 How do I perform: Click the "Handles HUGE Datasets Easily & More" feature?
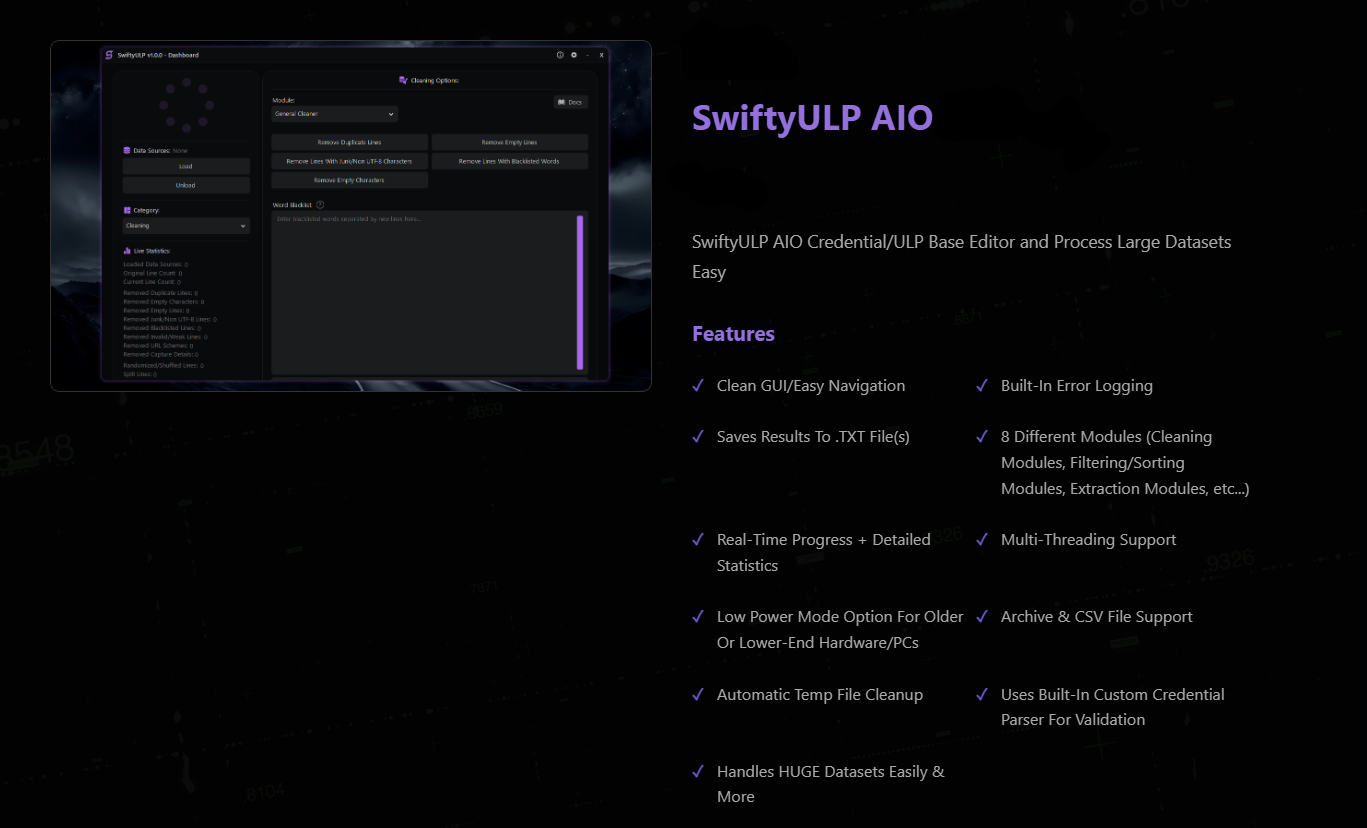click(x=831, y=784)
